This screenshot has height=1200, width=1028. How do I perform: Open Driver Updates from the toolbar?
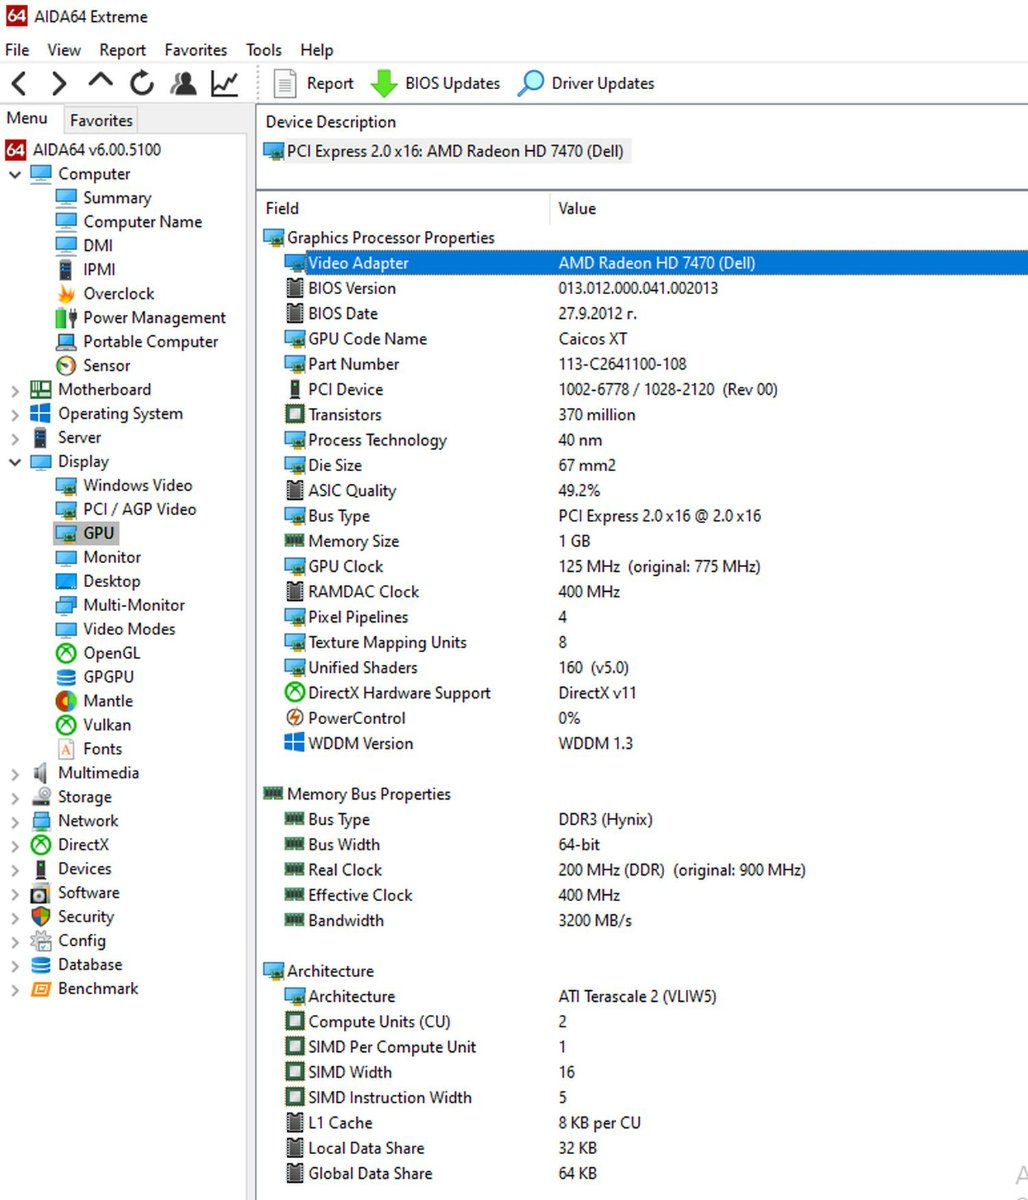click(x=586, y=84)
